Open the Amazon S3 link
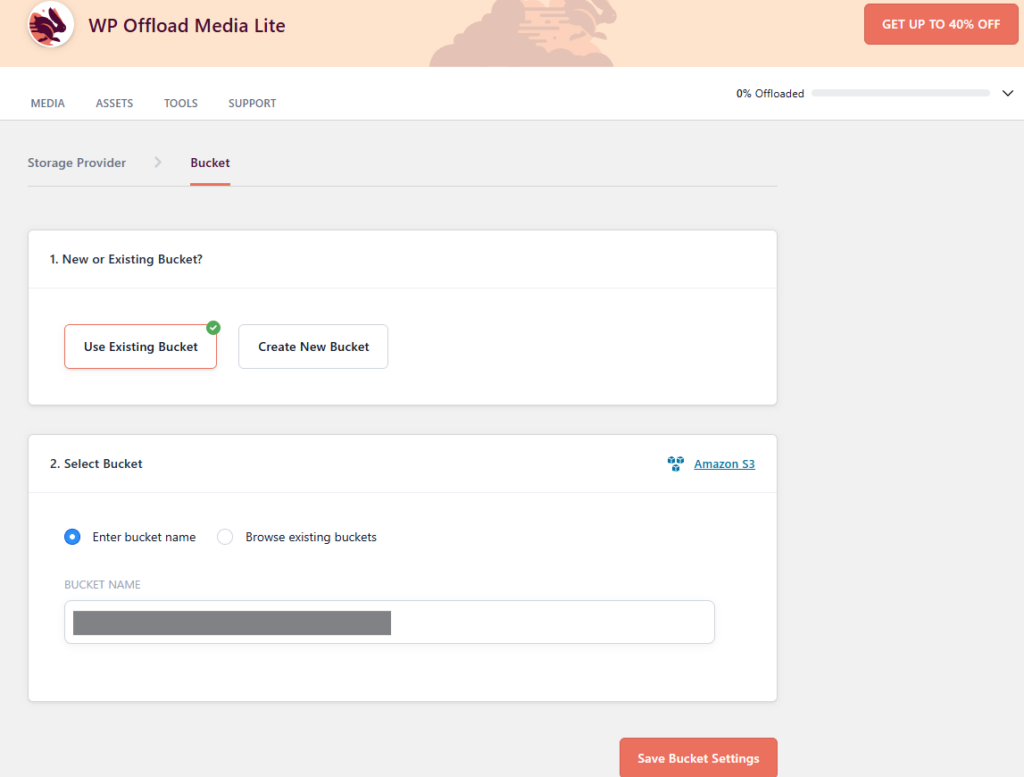 tap(724, 464)
